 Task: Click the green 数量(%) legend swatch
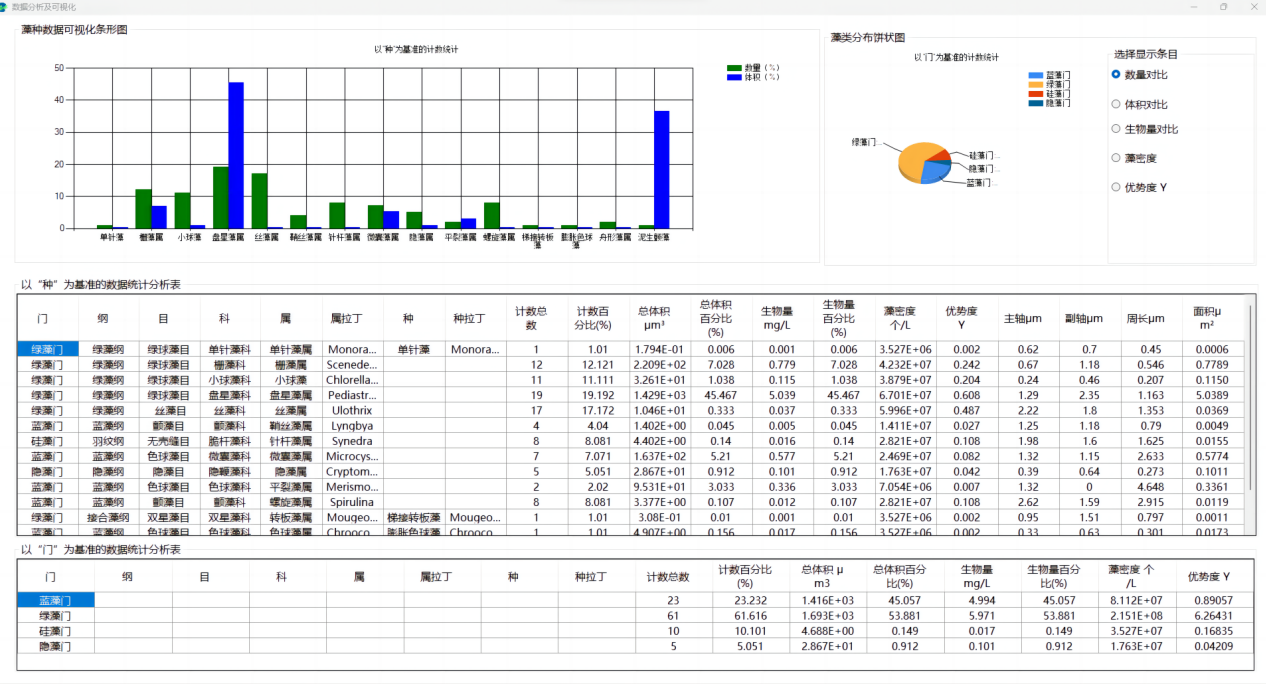pyautogui.click(x=734, y=68)
